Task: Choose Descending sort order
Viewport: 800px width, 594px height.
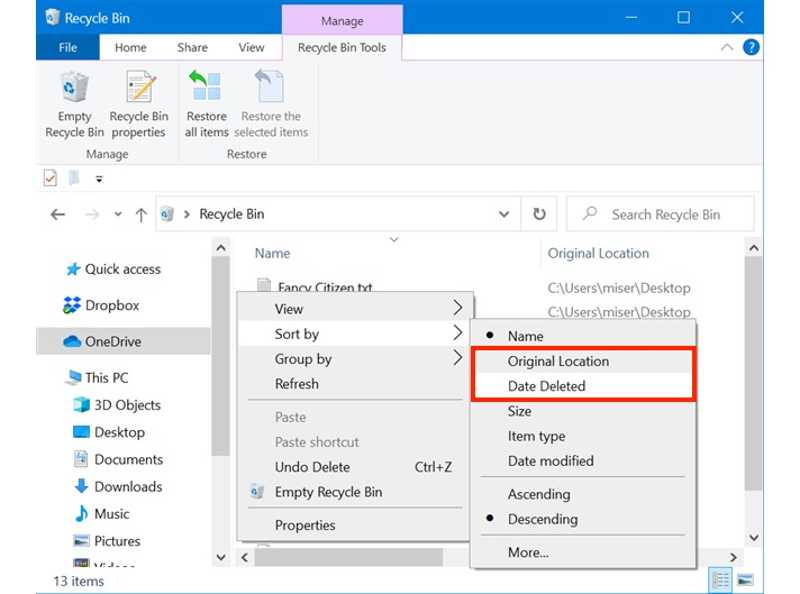Action: coord(542,519)
